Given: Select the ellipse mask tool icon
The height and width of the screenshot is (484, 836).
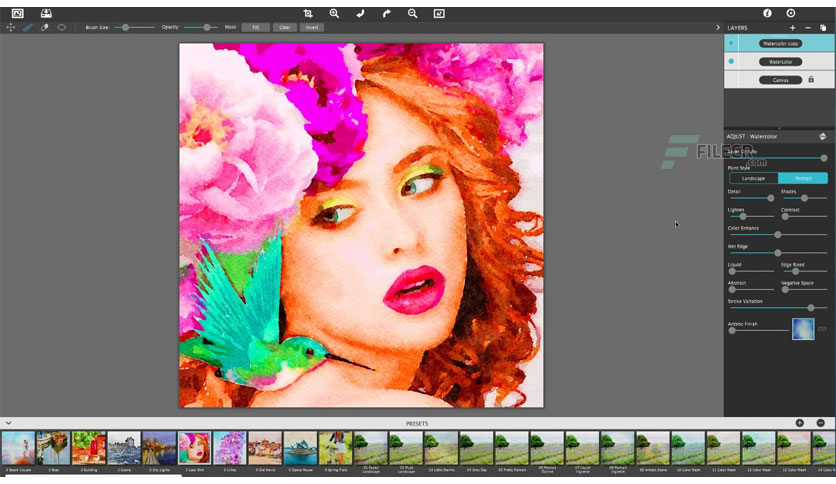Looking at the screenshot, I should pyautogui.click(x=62, y=27).
